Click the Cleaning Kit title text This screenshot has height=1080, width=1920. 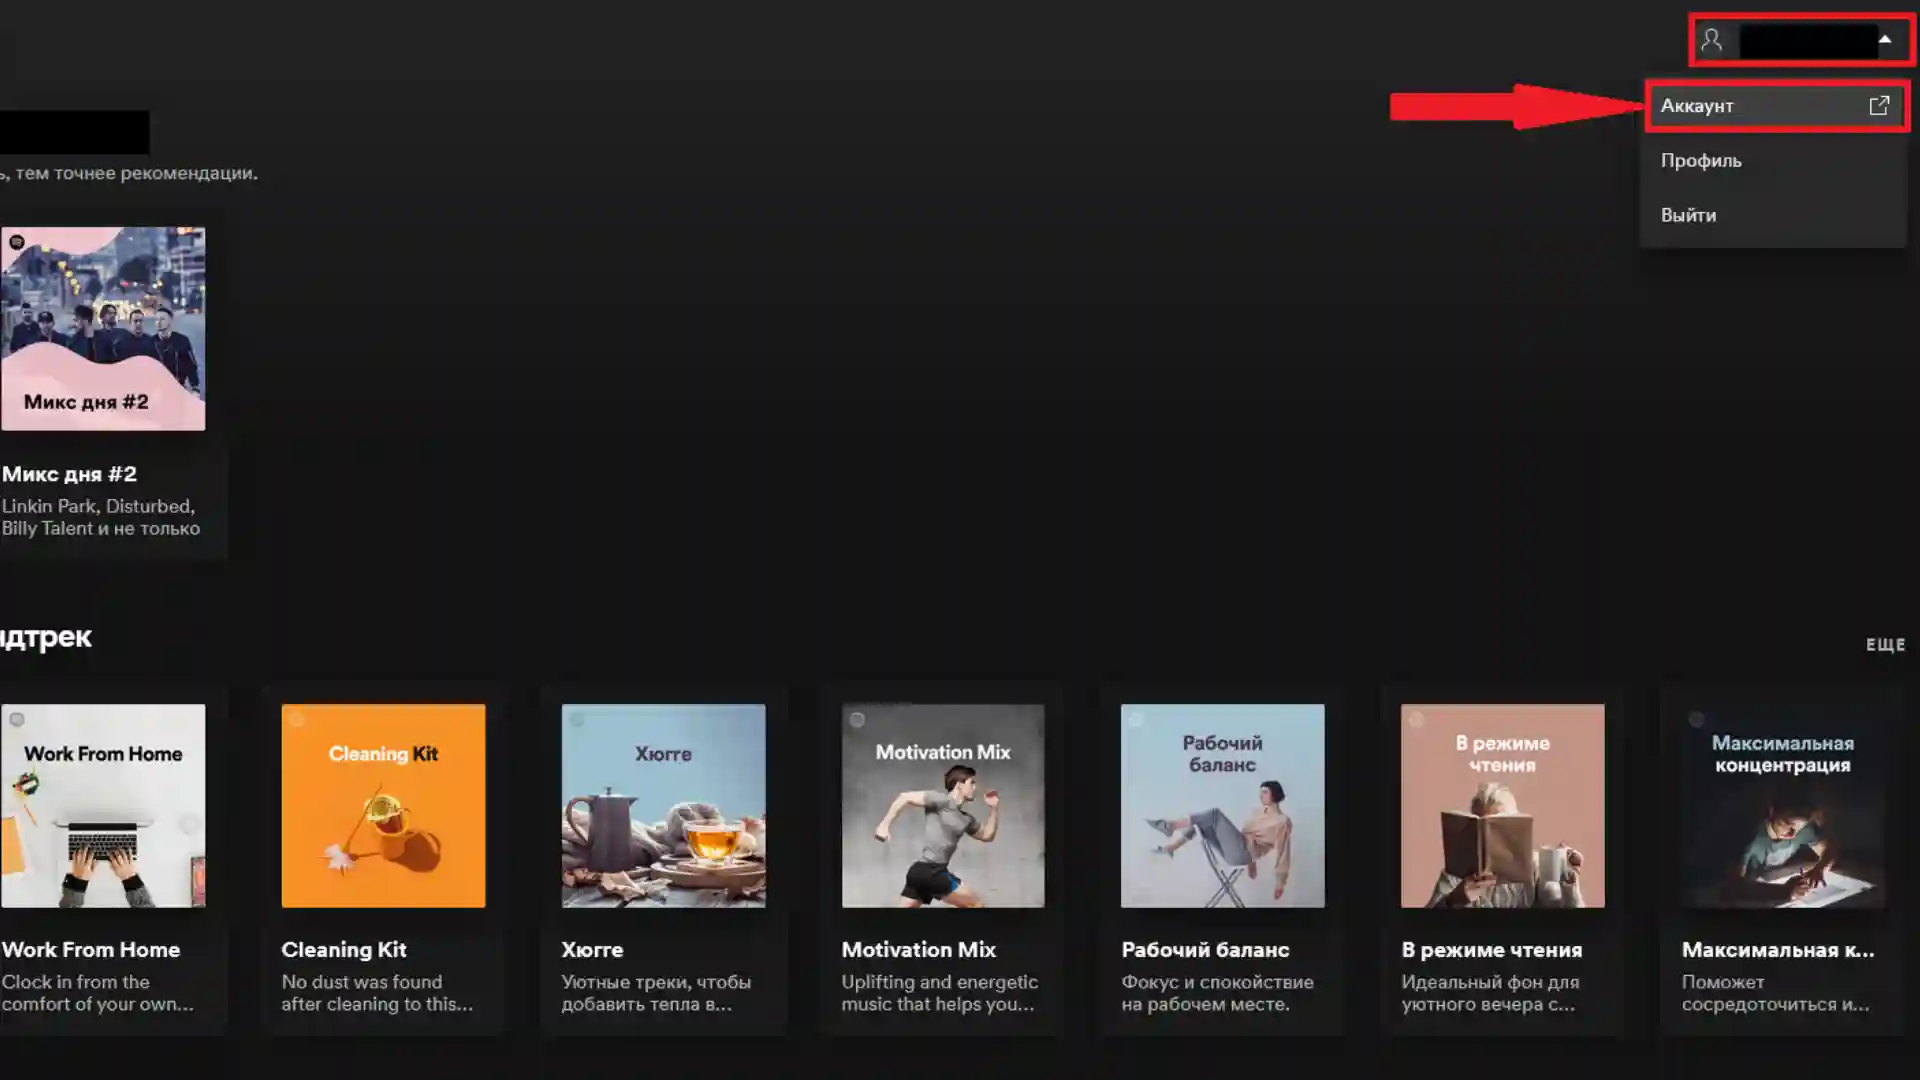(x=343, y=950)
